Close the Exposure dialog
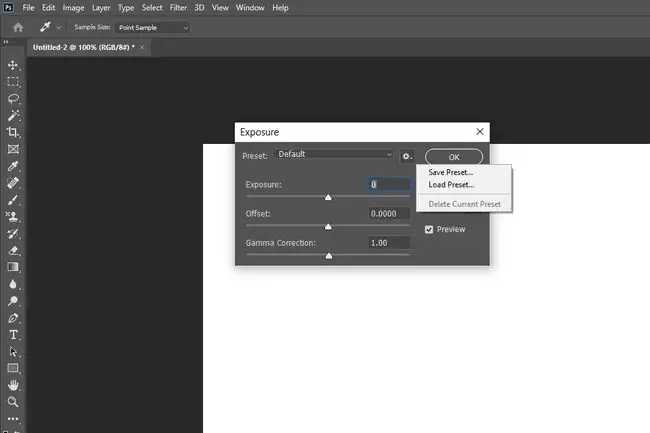This screenshot has height=433, width=650. pyautogui.click(x=480, y=132)
